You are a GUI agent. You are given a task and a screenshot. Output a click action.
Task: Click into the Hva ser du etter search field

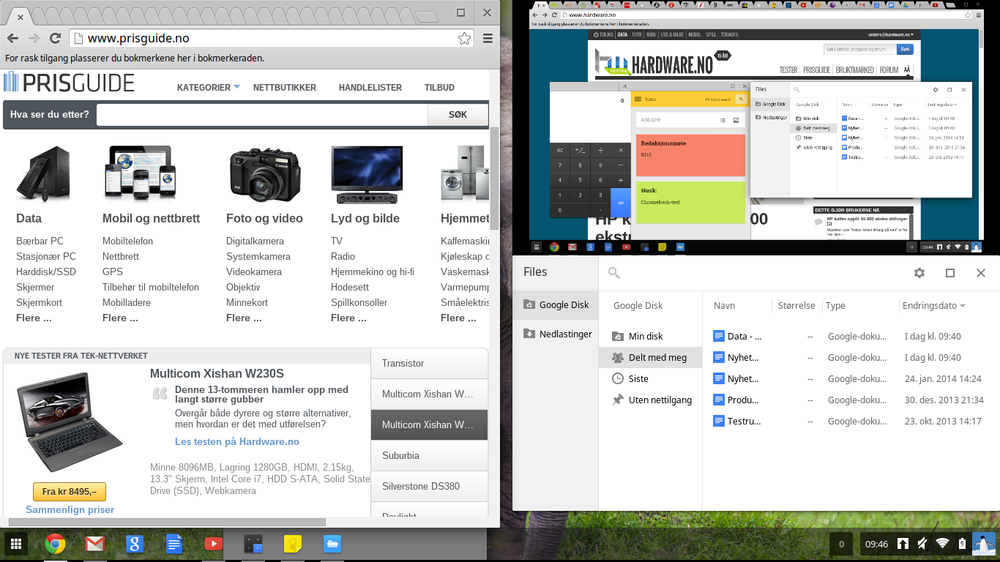[x=262, y=115]
